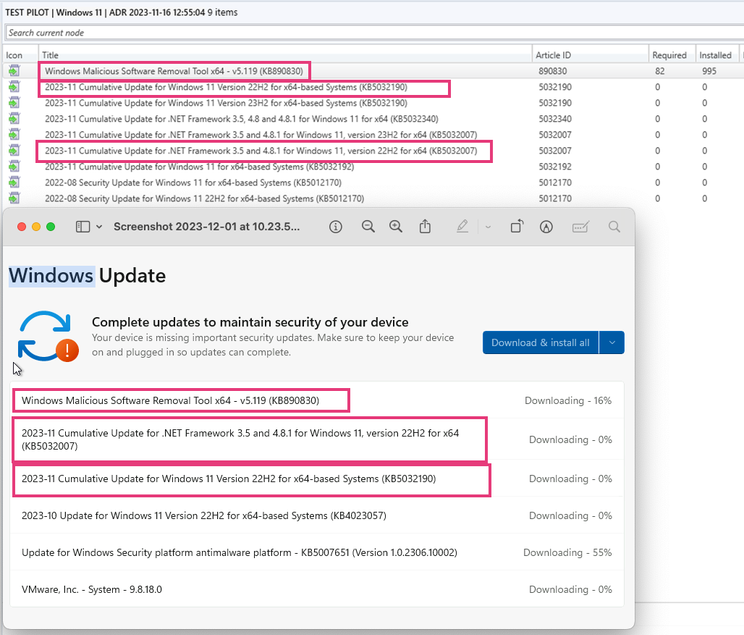
Task: Click the Preview sidebar toggle icon
Action: [83, 227]
